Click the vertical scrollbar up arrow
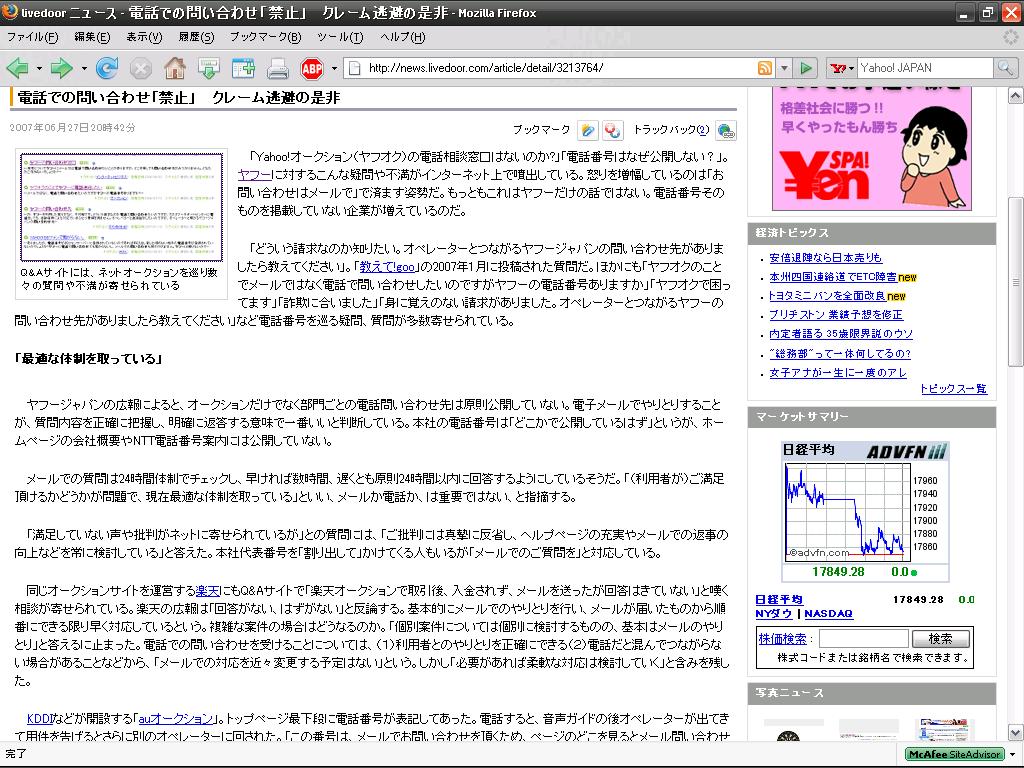The width and height of the screenshot is (1024, 768). click(1015, 96)
